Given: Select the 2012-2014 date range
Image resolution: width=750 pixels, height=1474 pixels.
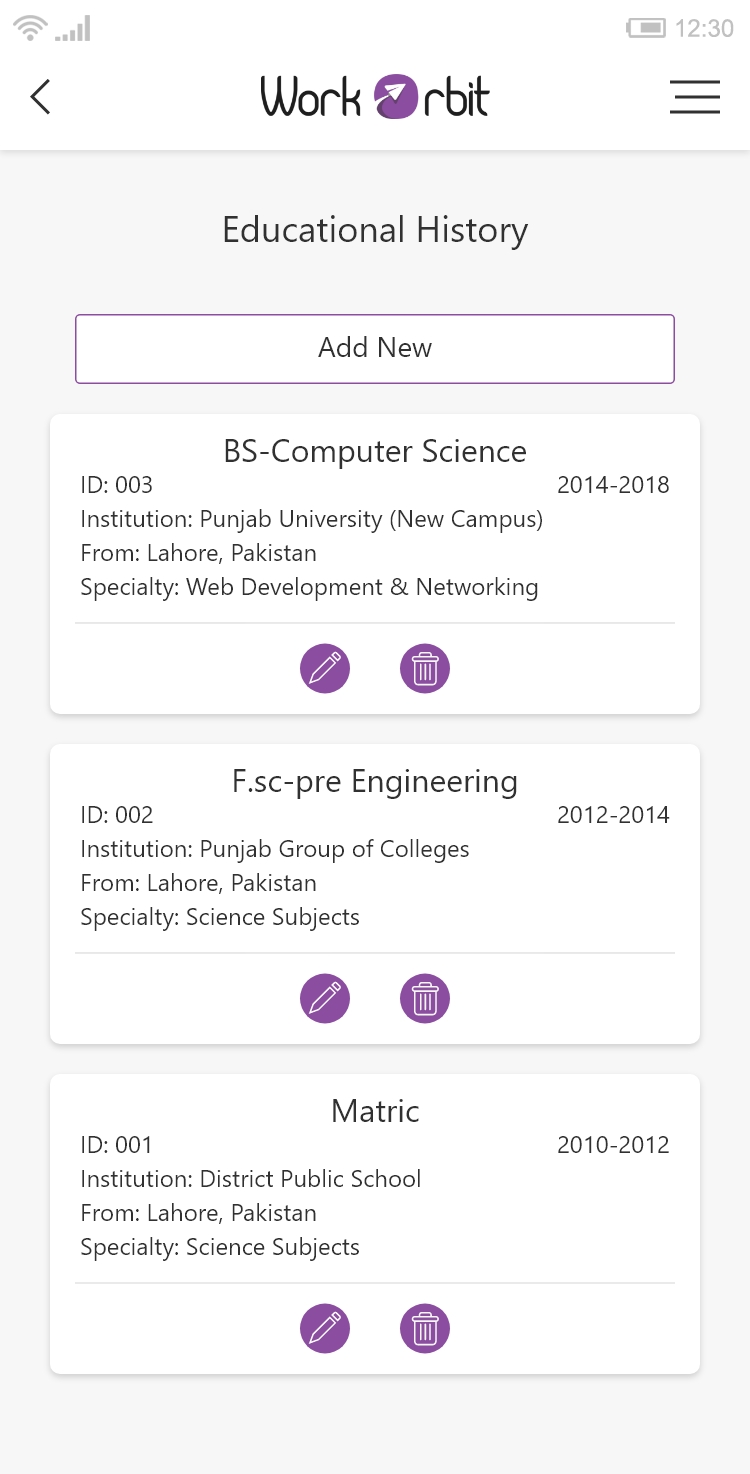Looking at the screenshot, I should click(613, 815).
